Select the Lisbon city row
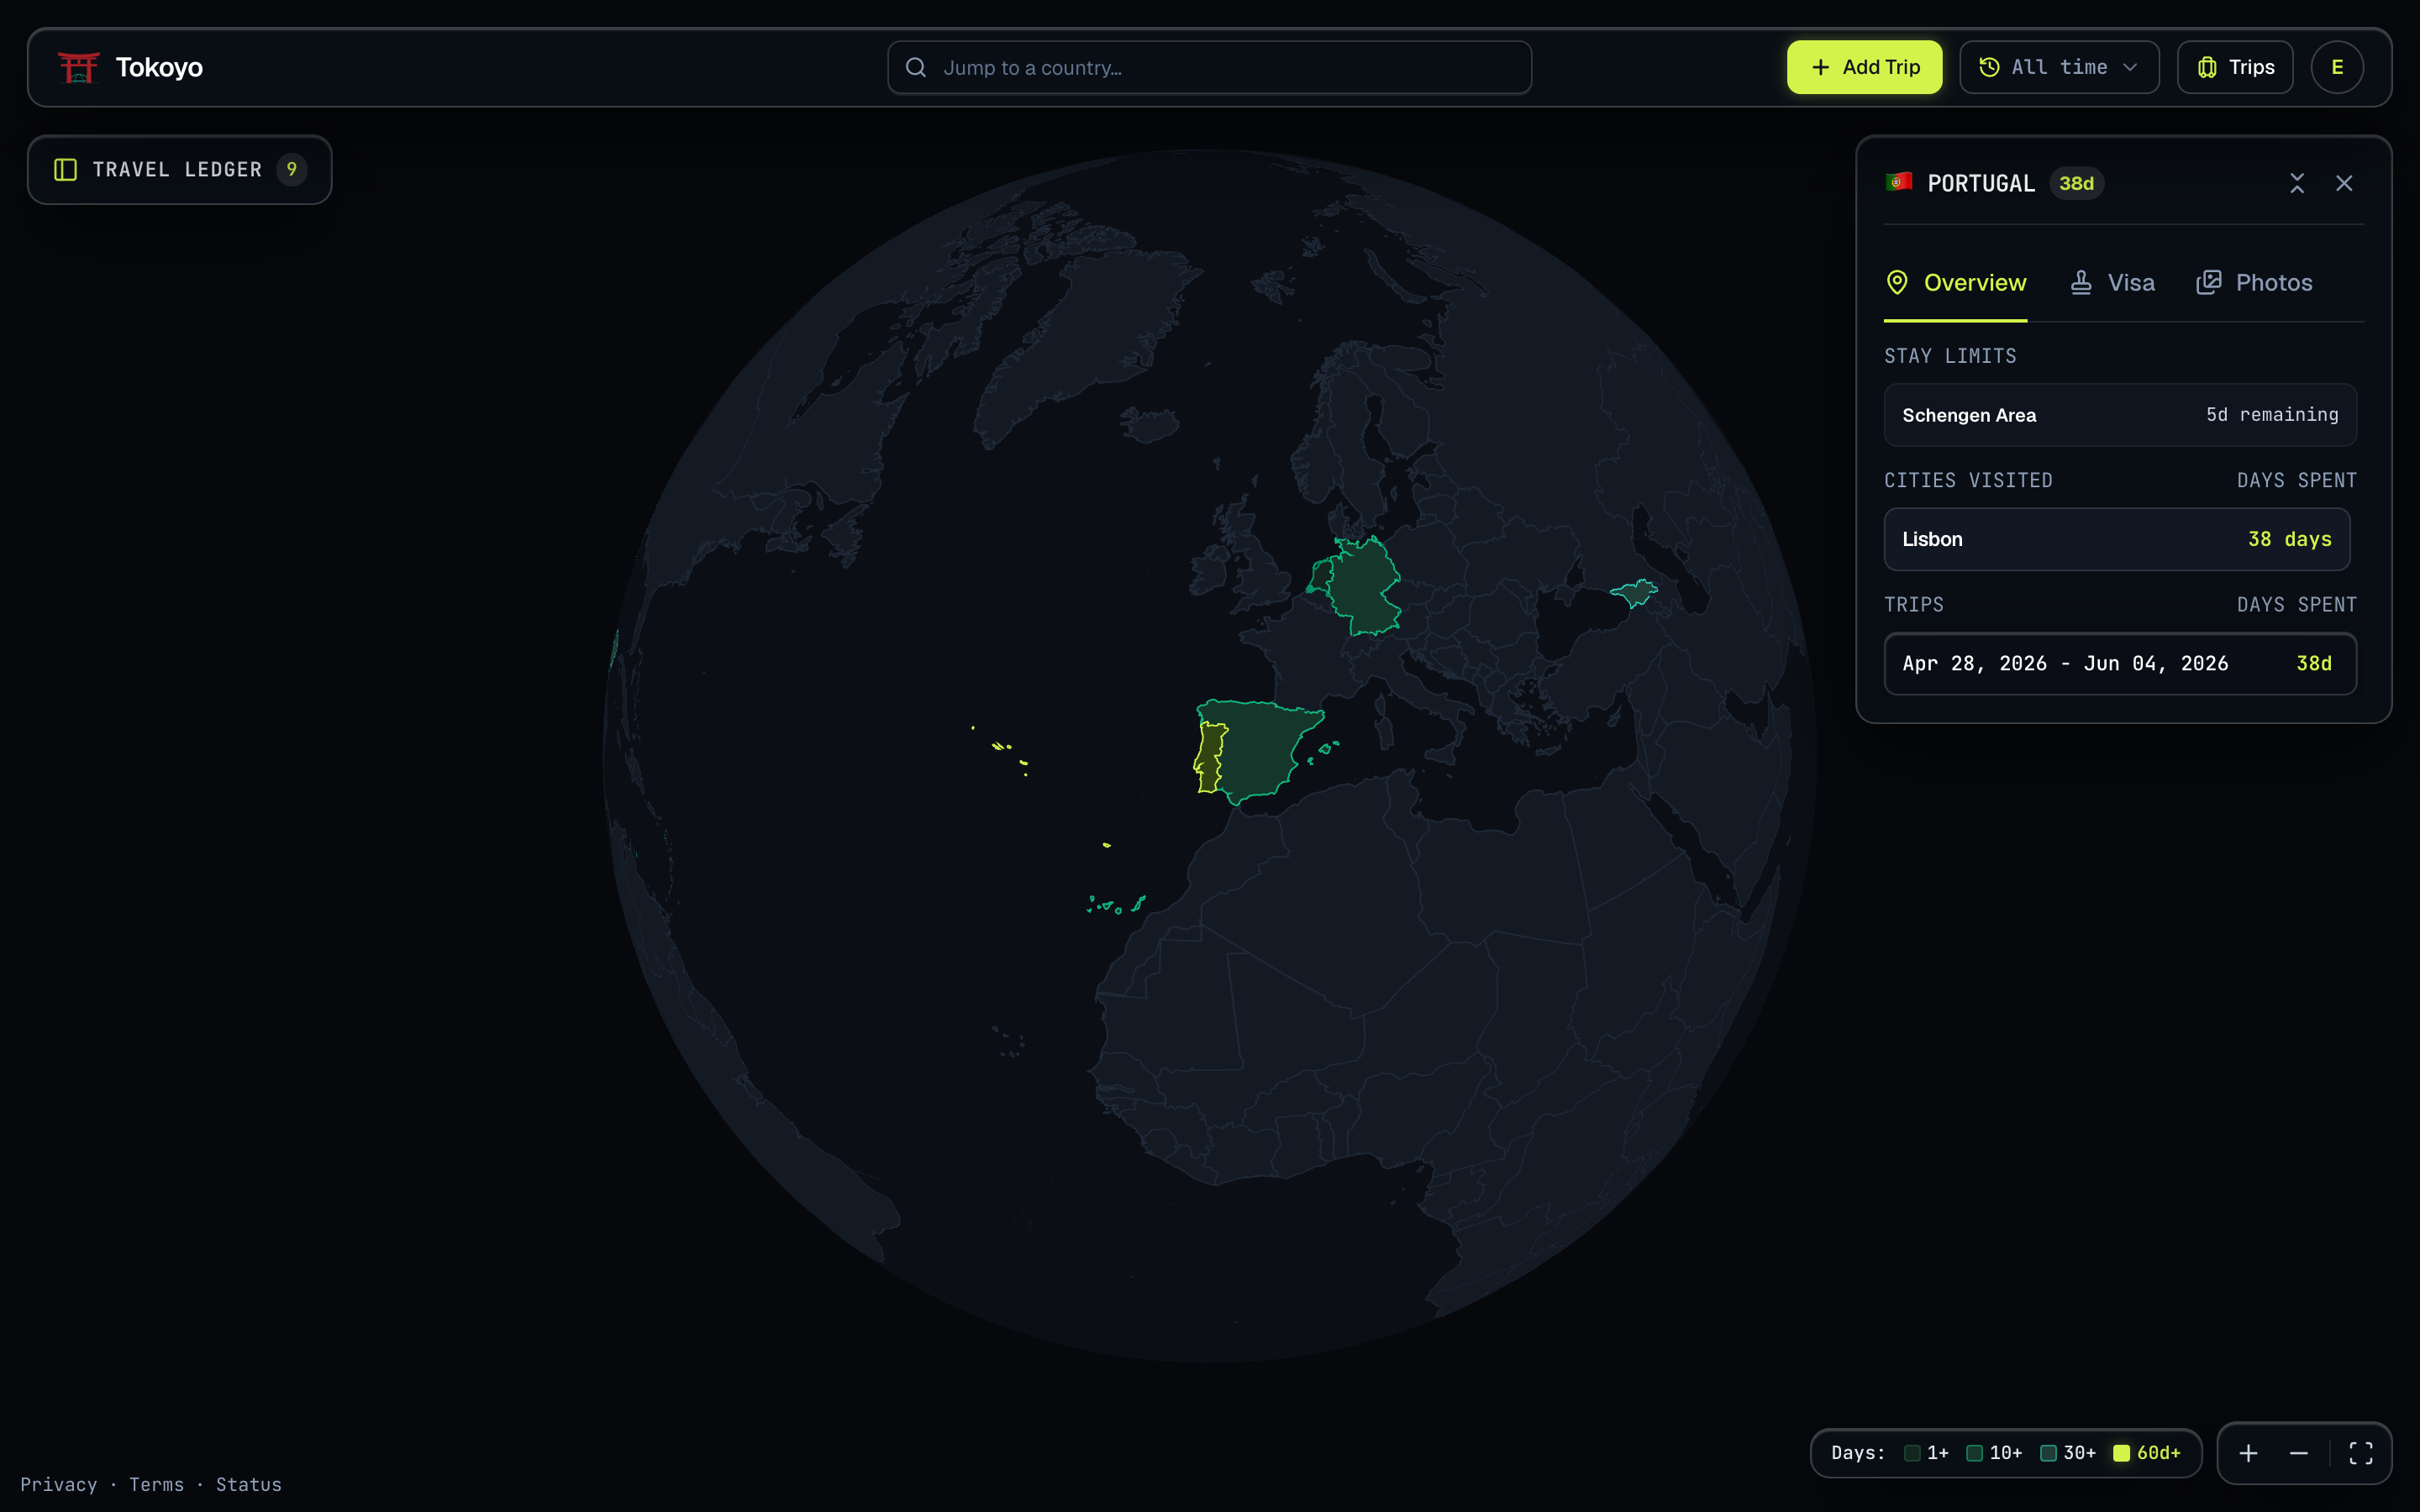The height and width of the screenshot is (1512, 2420). 2117,539
